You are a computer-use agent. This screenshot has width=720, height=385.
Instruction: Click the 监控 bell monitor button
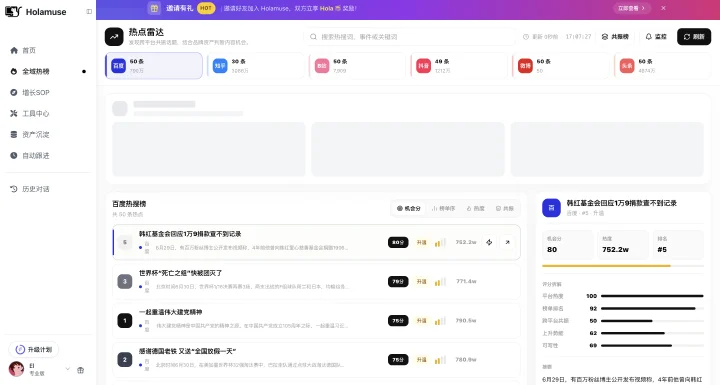pyautogui.click(x=656, y=36)
